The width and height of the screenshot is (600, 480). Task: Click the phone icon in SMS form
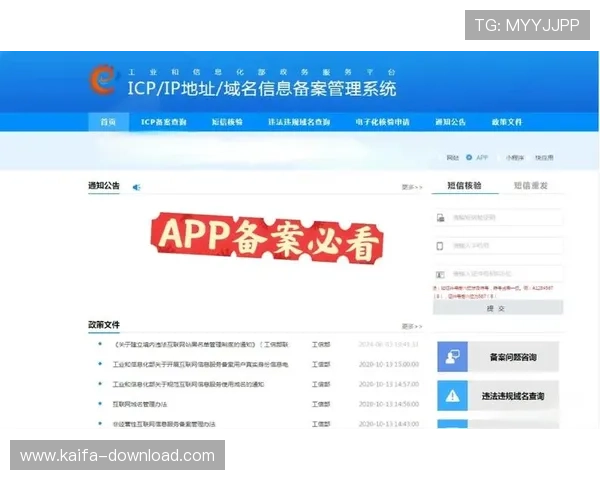tap(440, 246)
